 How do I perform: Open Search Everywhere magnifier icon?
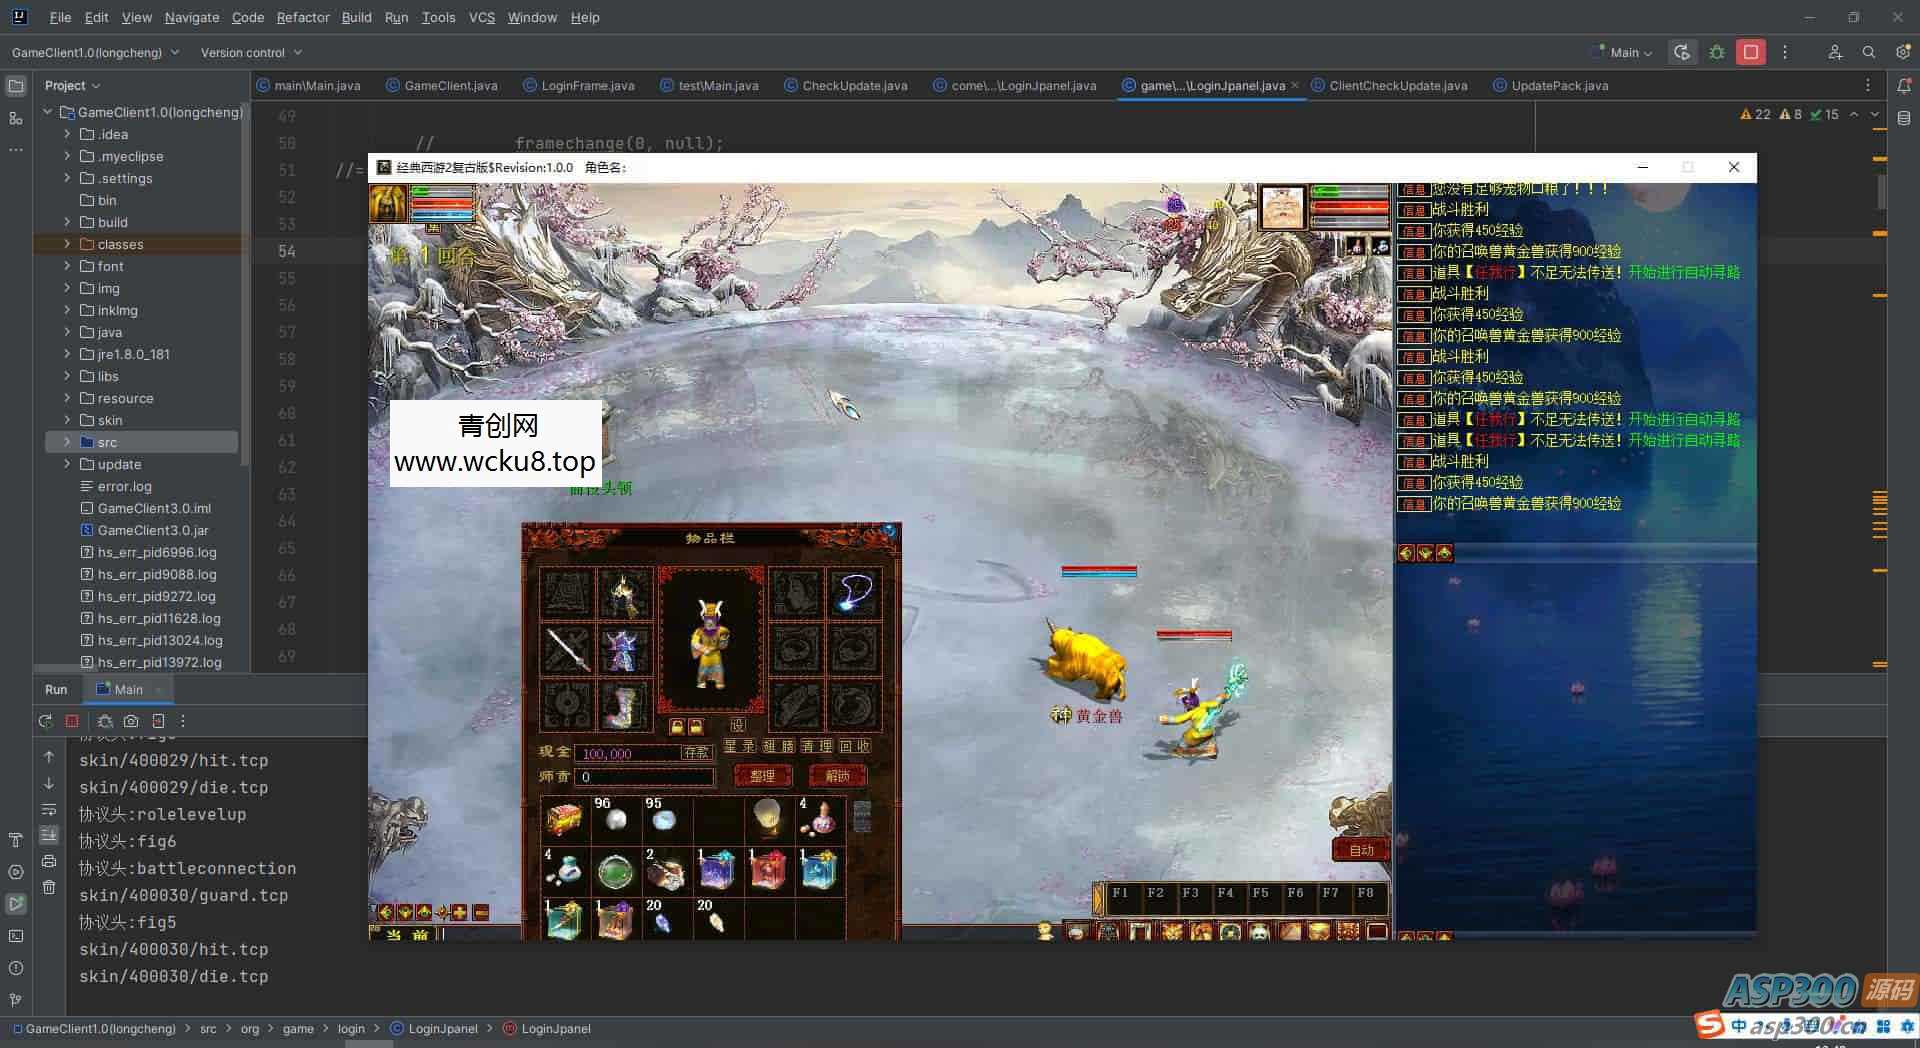[x=1868, y=53]
